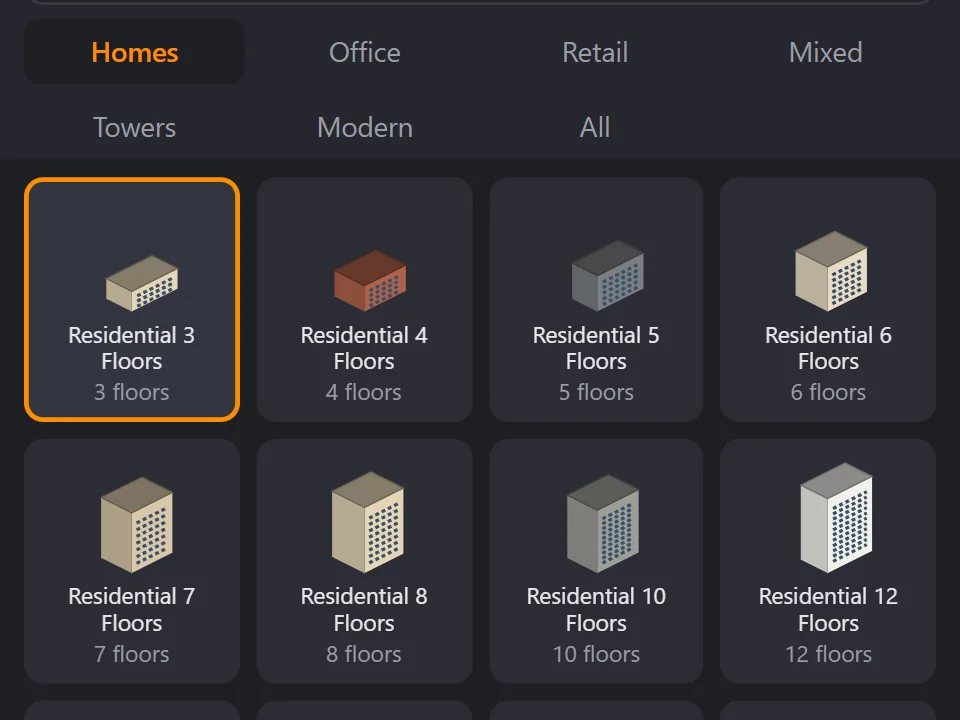Viewport: 960px width, 720px height.
Task: Click the 'Residential 8 Floors' title label
Action: click(364, 610)
